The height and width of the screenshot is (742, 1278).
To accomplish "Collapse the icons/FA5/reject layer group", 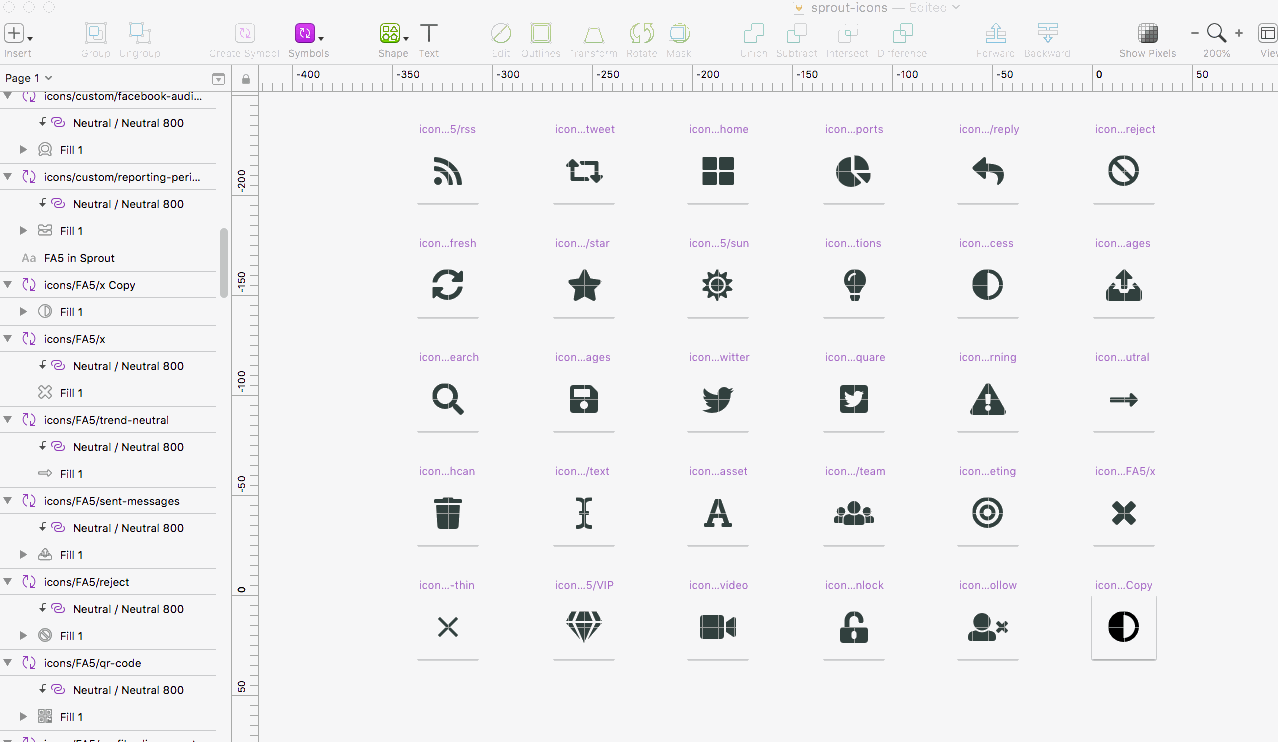I will tap(8, 582).
